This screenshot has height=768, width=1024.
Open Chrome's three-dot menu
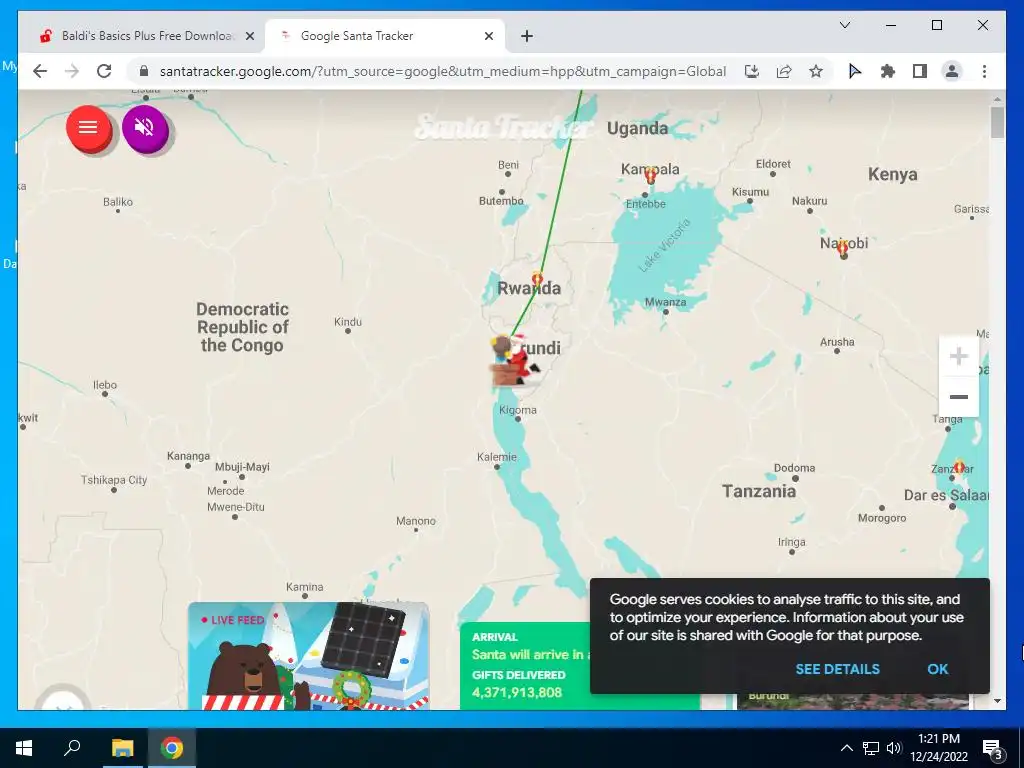tap(984, 71)
